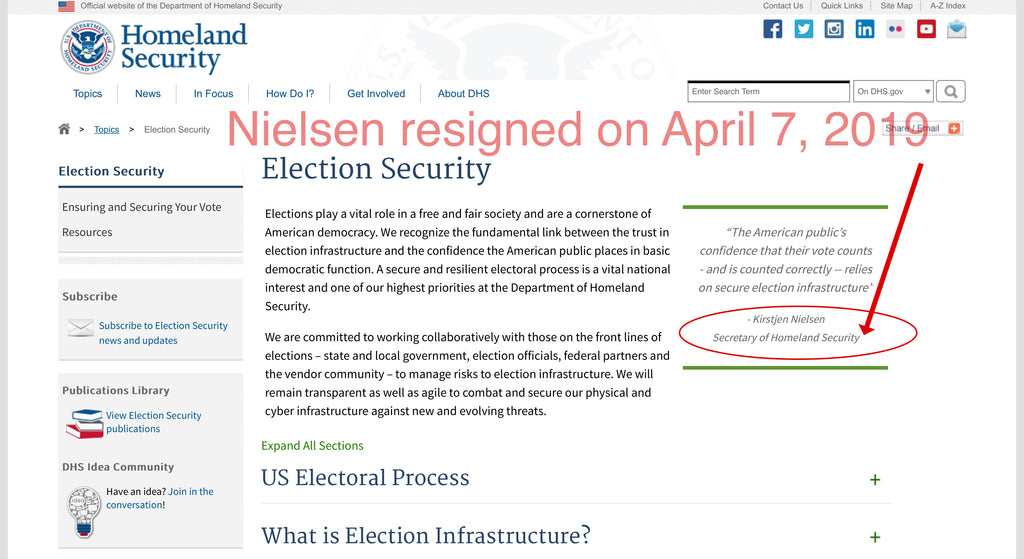Click the magnifying glass search button

[951, 91]
